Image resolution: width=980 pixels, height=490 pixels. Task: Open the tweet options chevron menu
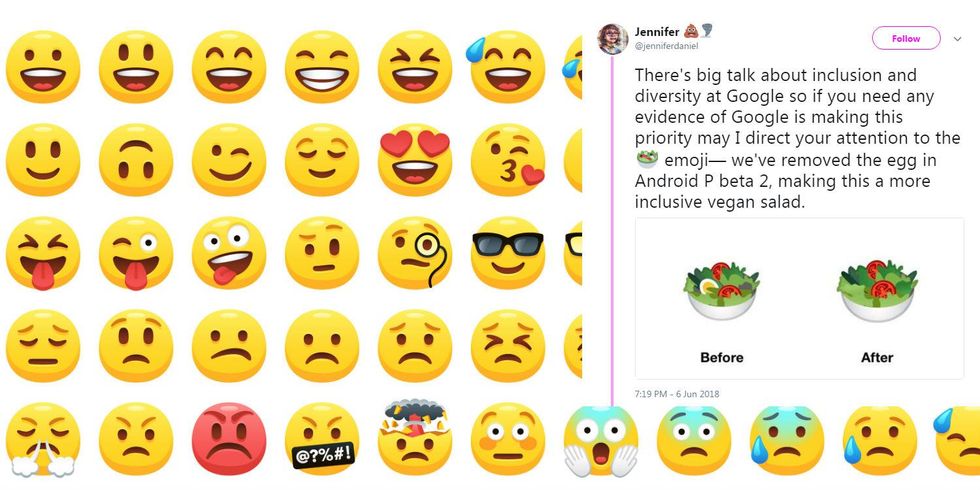pyautogui.click(x=958, y=39)
